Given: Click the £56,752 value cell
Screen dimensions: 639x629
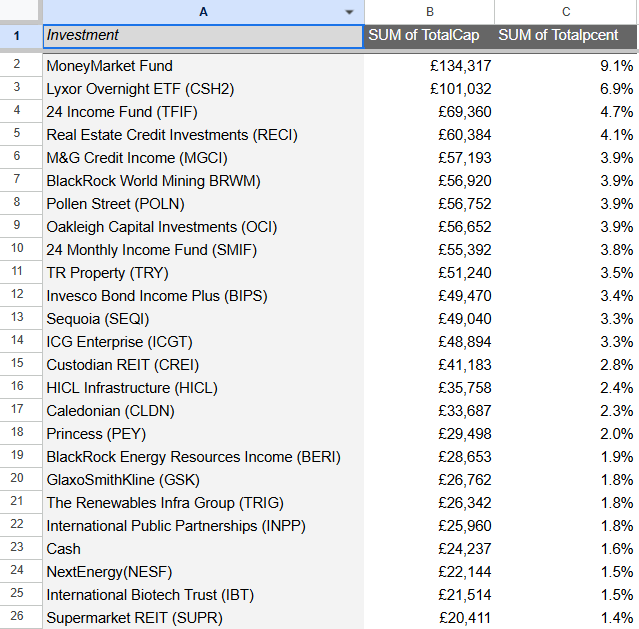Looking at the screenshot, I should pyautogui.click(x=429, y=203).
